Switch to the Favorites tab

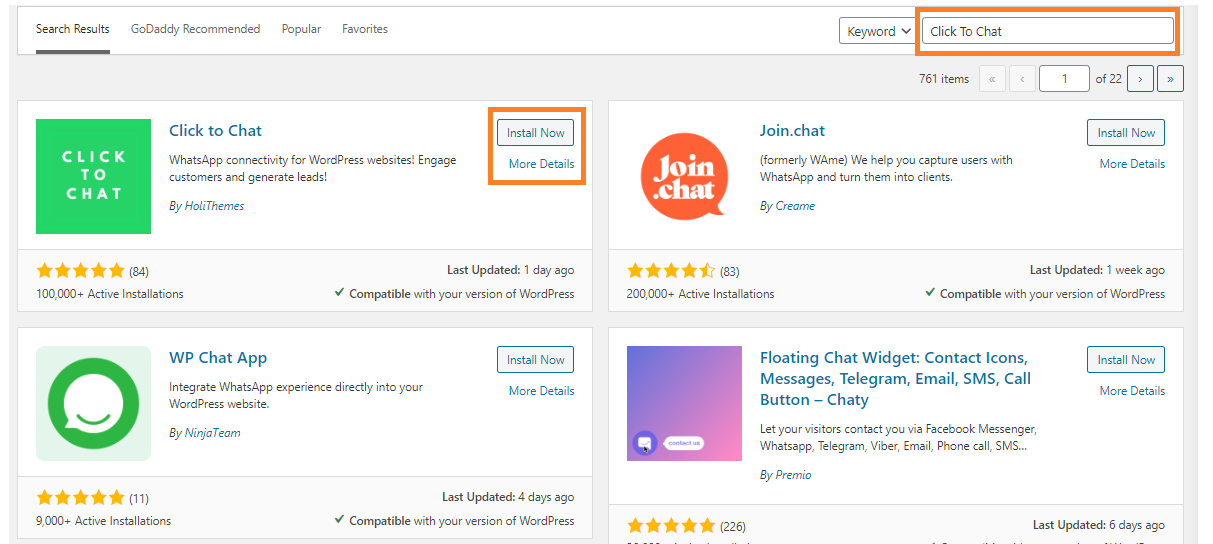(365, 29)
